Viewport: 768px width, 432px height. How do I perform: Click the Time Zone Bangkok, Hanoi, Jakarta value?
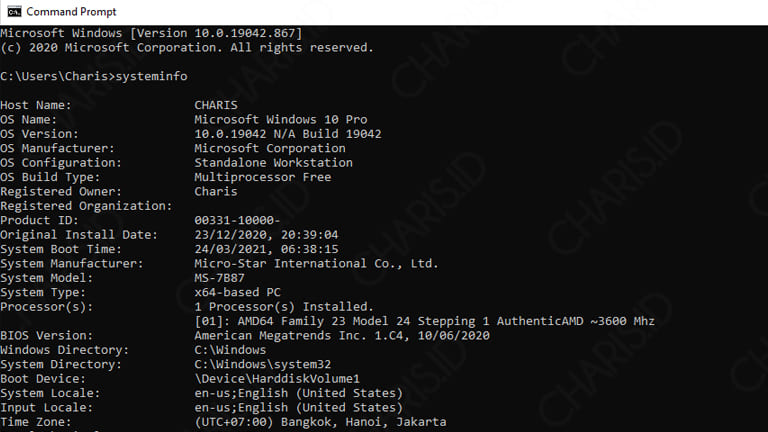coord(320,422)
